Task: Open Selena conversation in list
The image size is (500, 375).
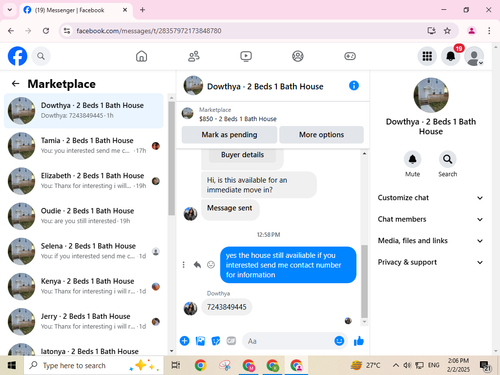Action: [x=84, y=251]
